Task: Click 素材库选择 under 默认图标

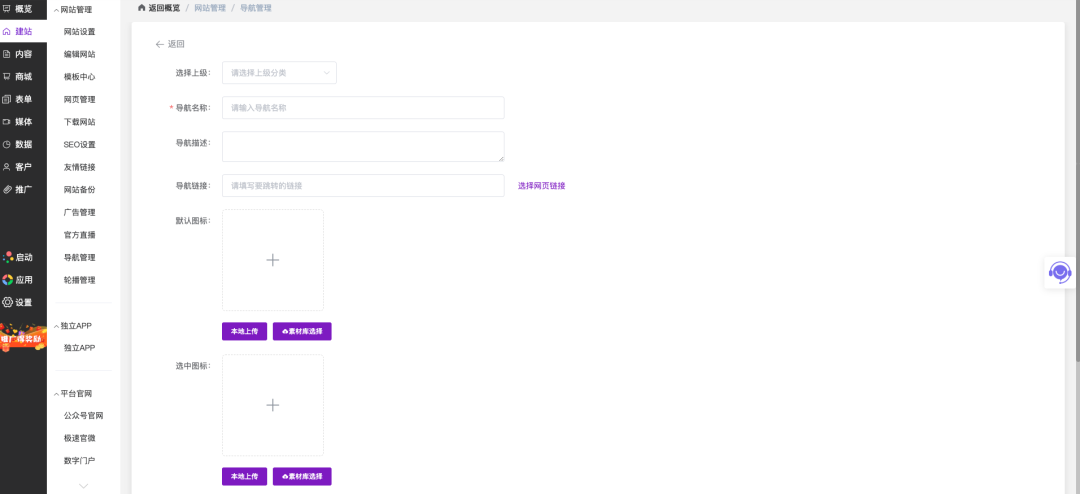Action: [x=302, y=331]
